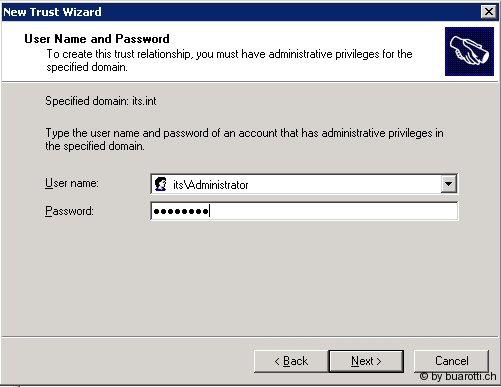Focus the Password input field

304,211
